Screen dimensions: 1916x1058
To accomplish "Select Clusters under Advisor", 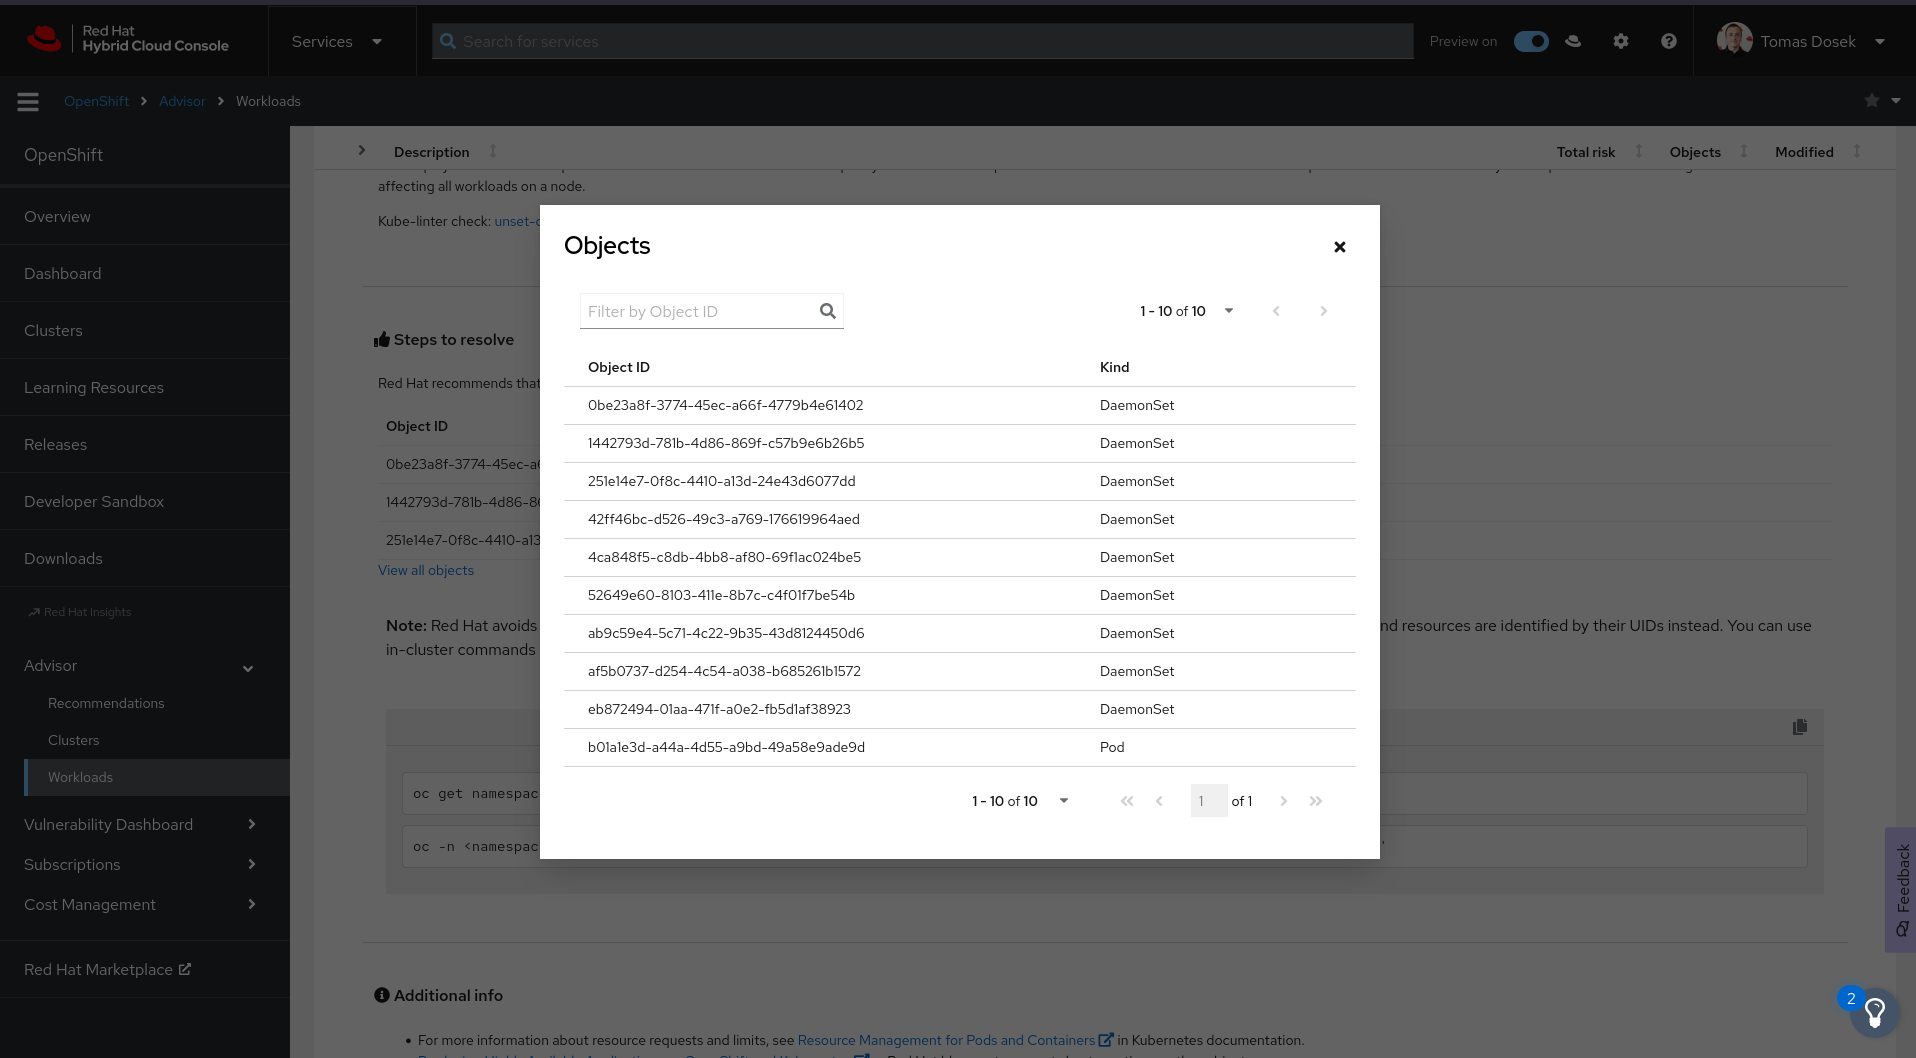I will [74, 740].
